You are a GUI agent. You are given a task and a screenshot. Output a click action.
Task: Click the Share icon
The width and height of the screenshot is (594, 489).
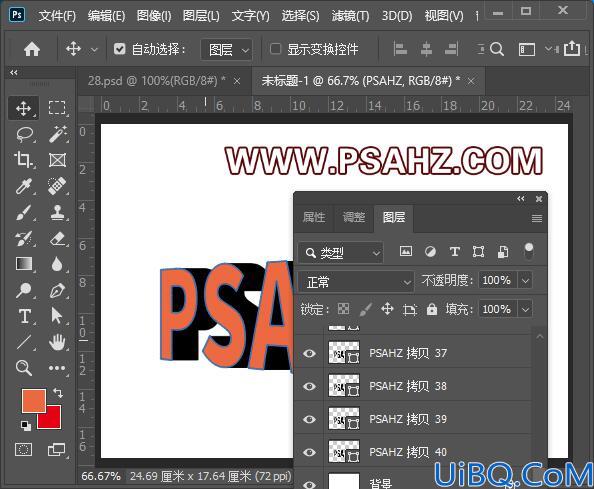point(572,48)
